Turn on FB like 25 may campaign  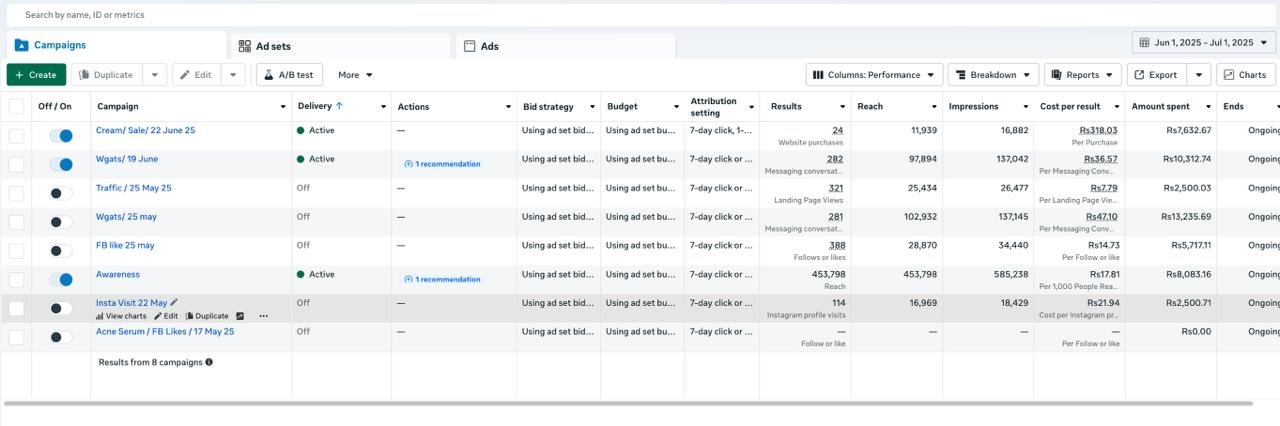(x=61, y=251)
